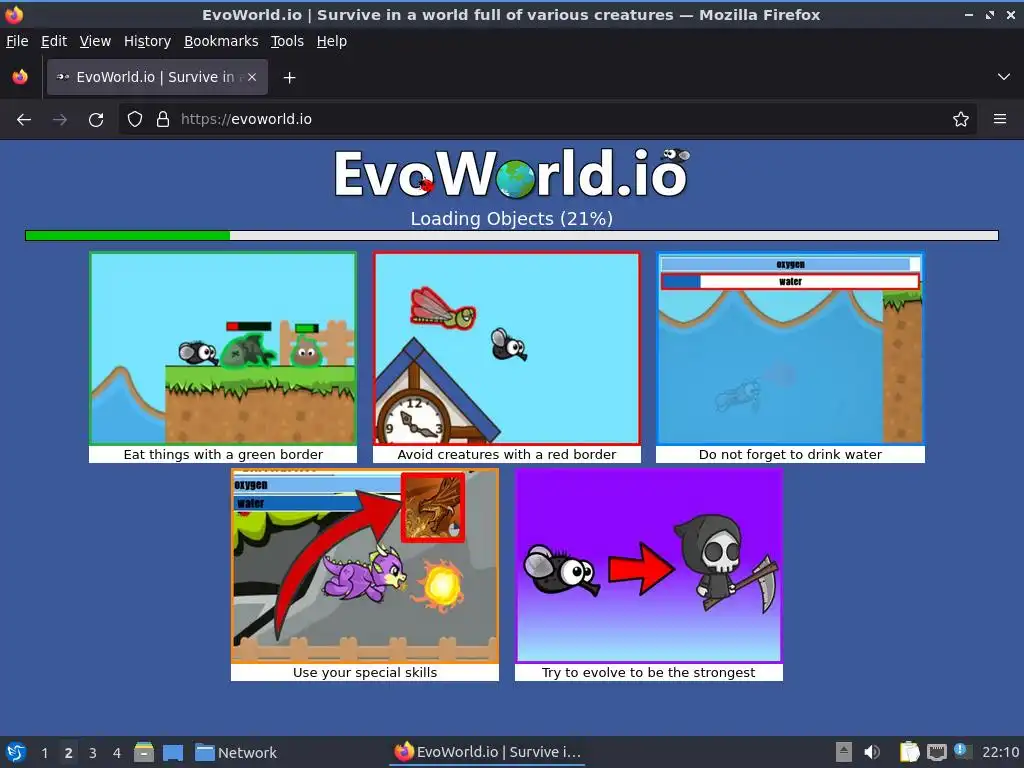
Task: Switch to workspace 4
Action: click(117, 753)
